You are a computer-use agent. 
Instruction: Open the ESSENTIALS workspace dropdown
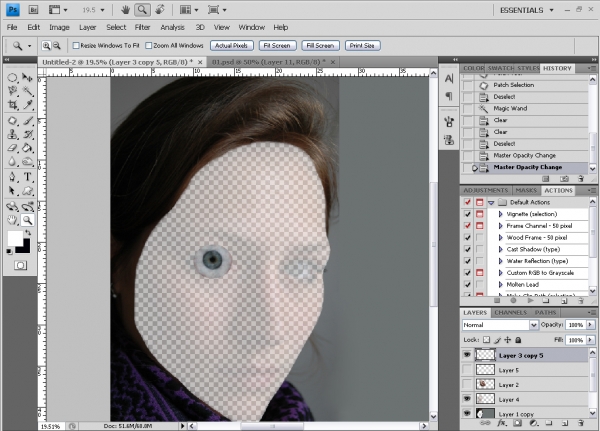coord(527,10)
